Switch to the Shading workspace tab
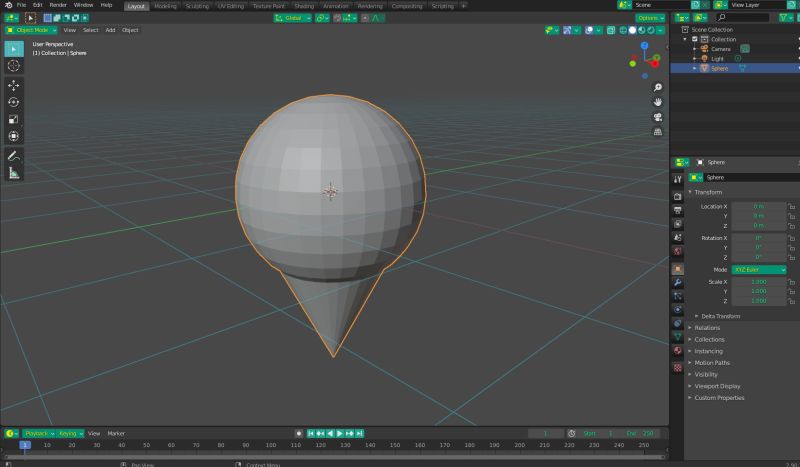The height and width of the screenshot is (467, 800). click(x=304, y=6)
